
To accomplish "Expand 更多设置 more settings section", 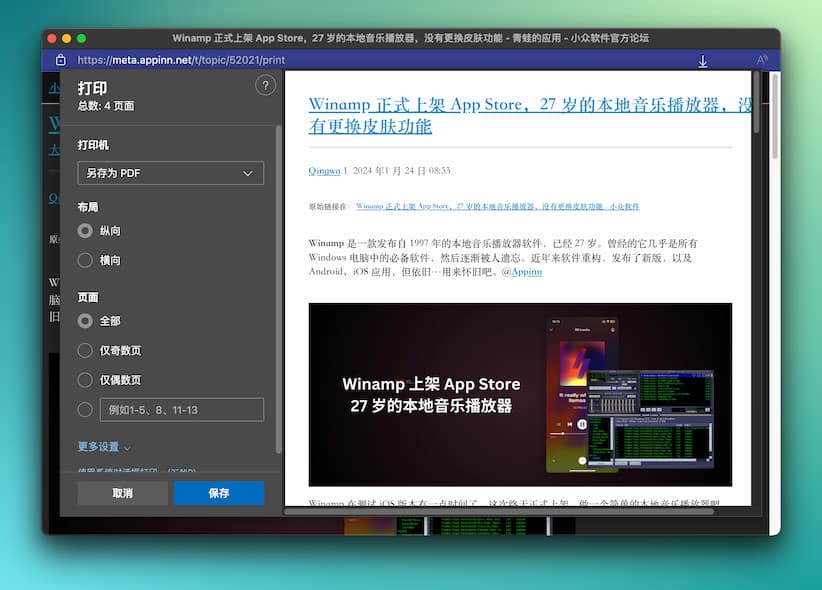I will tap(104, 447).
